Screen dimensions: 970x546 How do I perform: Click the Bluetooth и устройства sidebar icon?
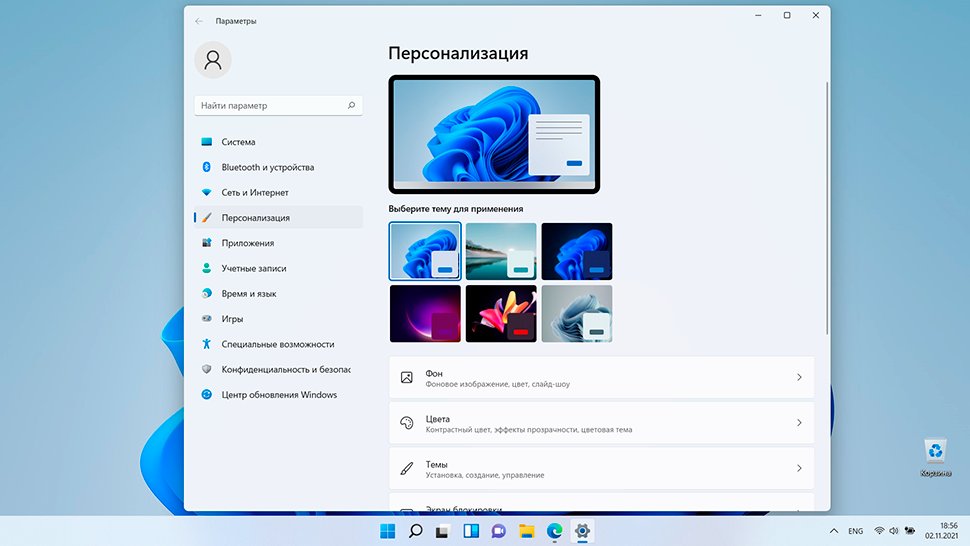207,167
